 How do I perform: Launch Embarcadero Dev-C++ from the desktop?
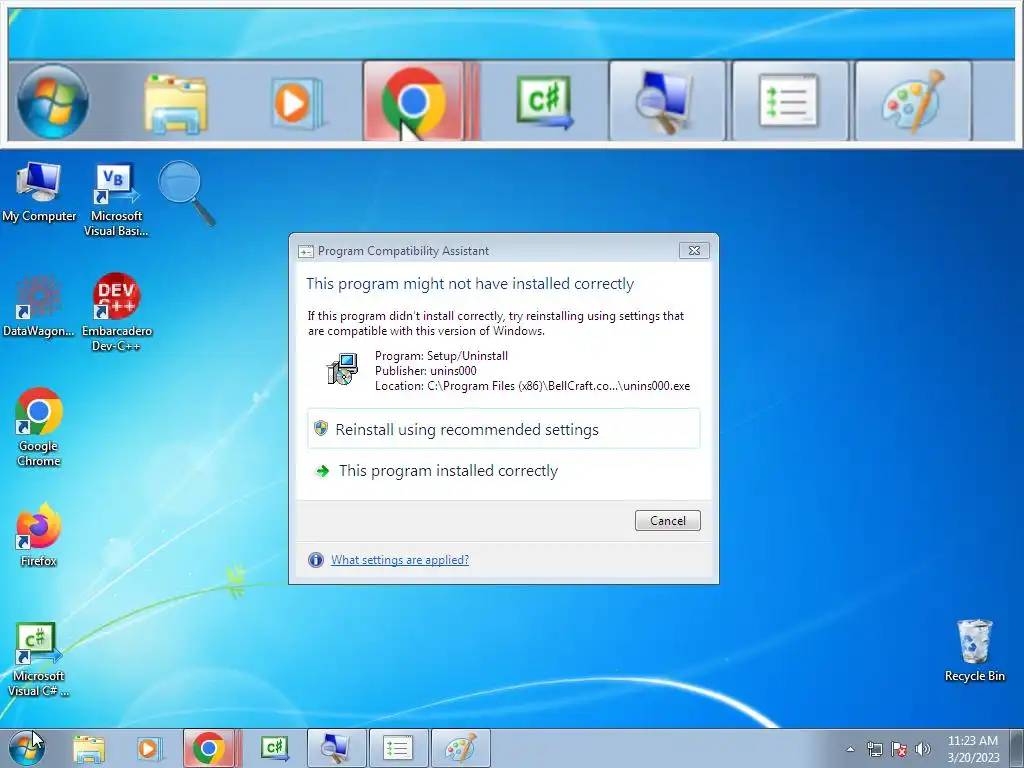pos(116,313)
